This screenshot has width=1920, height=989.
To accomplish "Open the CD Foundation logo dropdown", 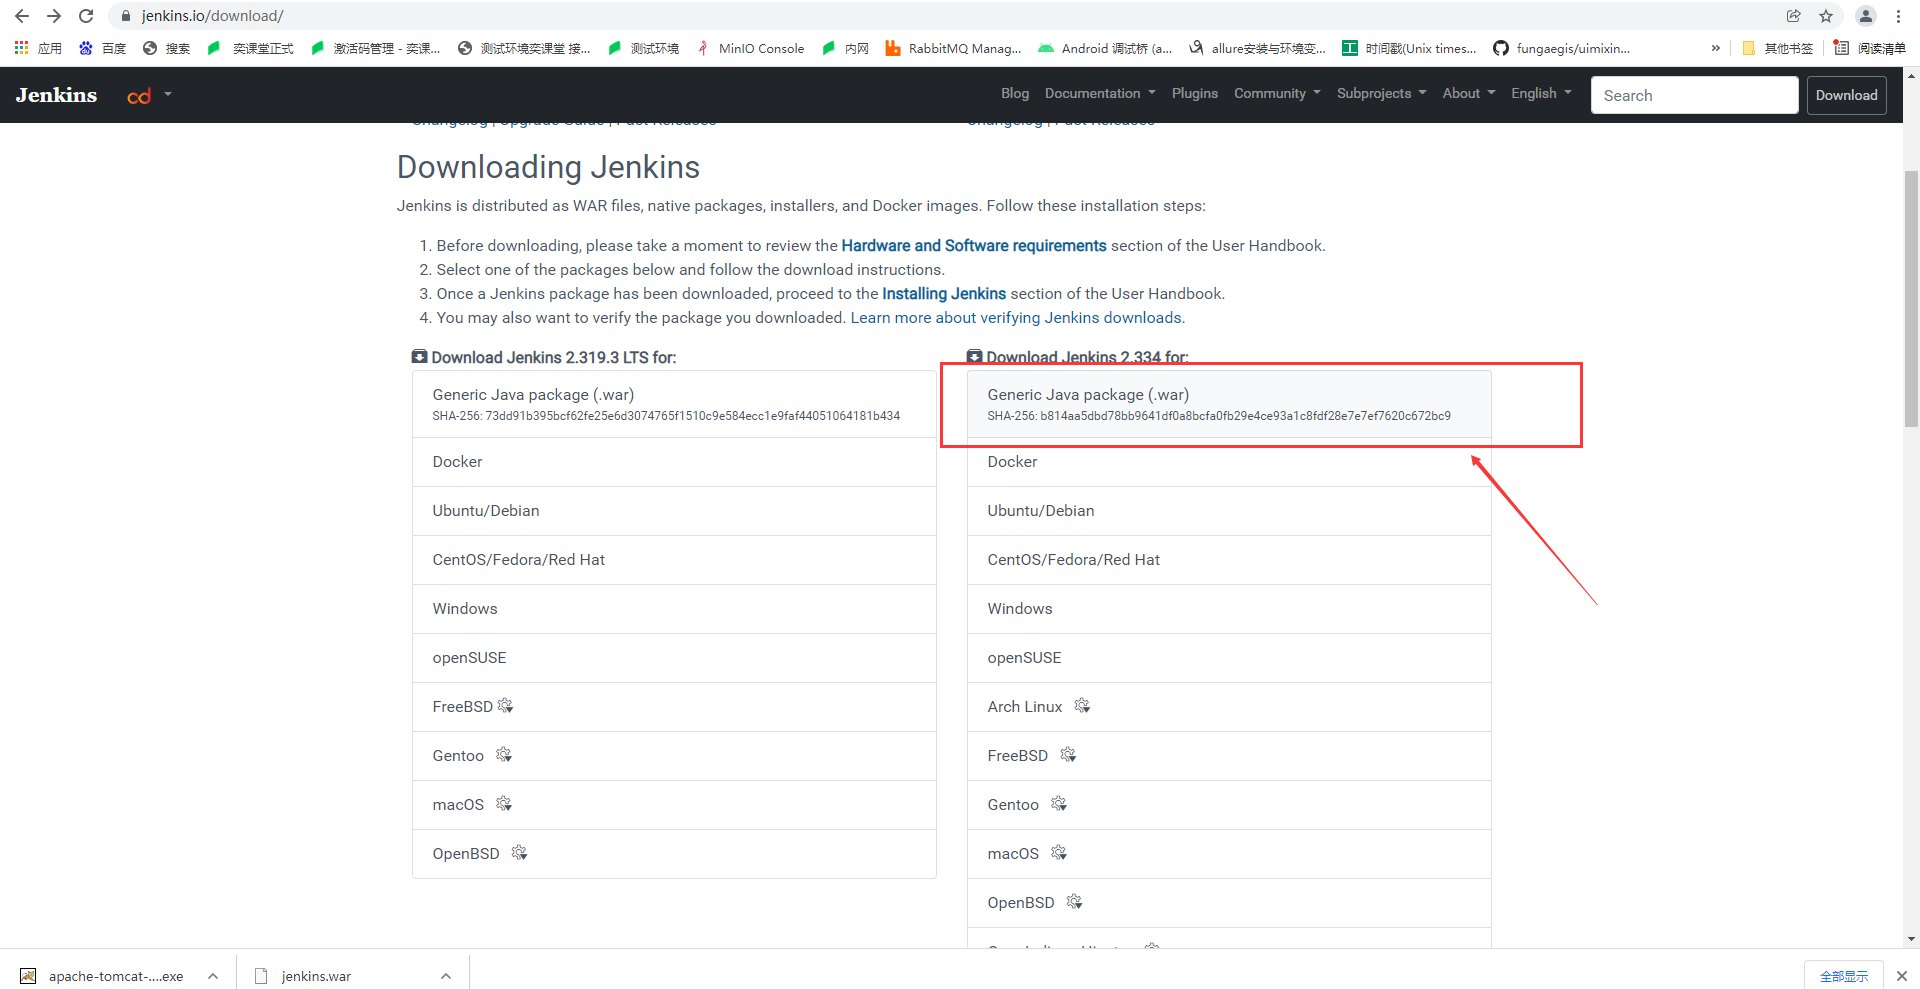I will [x=149, y=95].
